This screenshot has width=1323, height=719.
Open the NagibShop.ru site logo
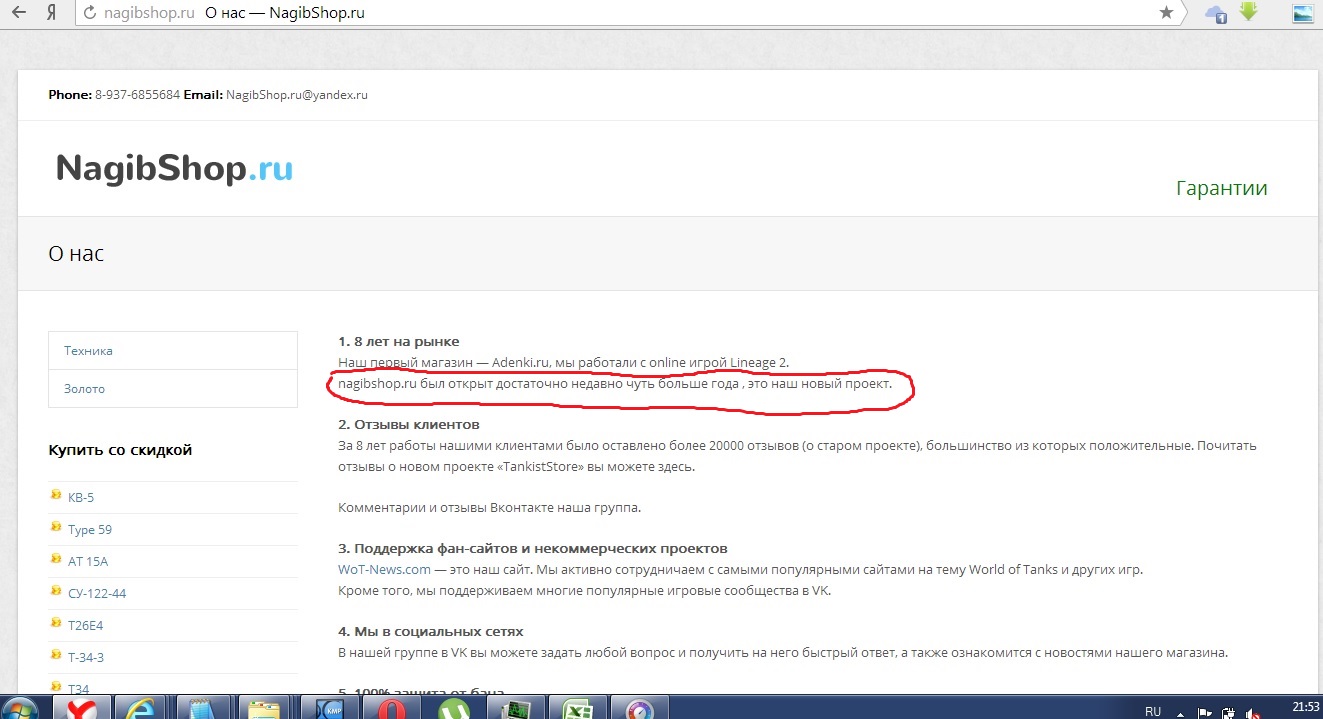click(x=174, y=168)
